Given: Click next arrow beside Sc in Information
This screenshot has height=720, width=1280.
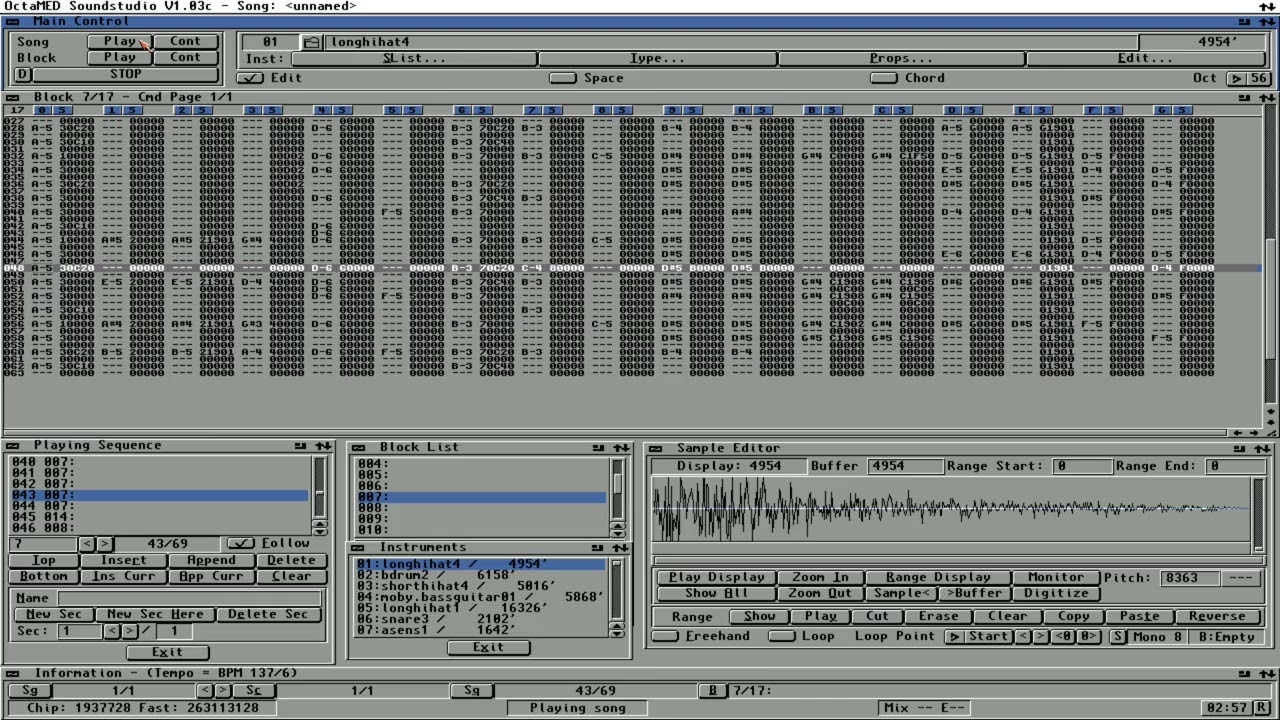Looking at the screenshot, I should pyautogui.click(x=223, y=691).
